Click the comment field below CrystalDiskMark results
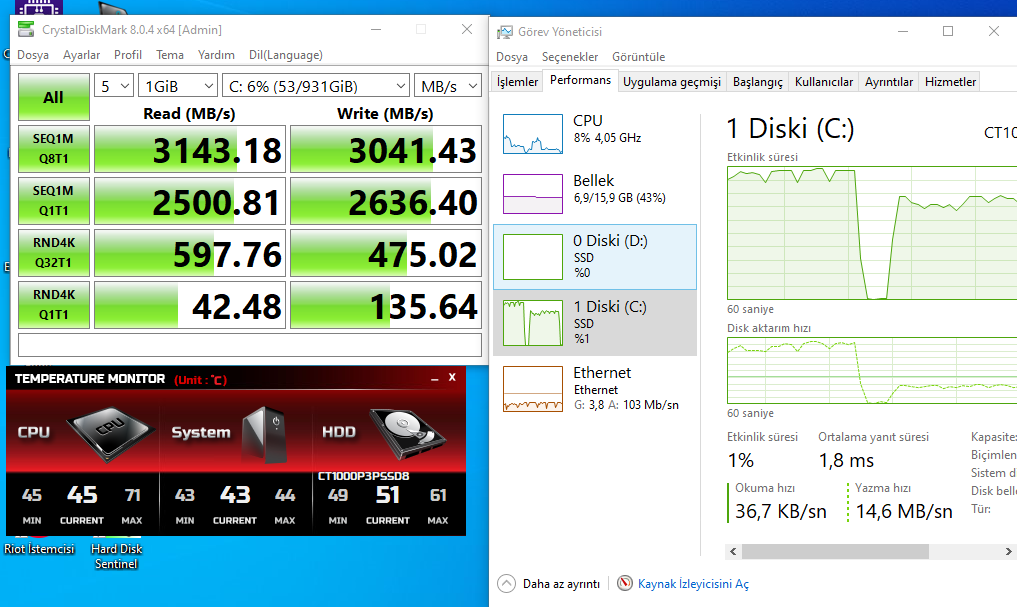Viewport: 1017px width, 607px height. pyautogui.click(x=250, y=345)
